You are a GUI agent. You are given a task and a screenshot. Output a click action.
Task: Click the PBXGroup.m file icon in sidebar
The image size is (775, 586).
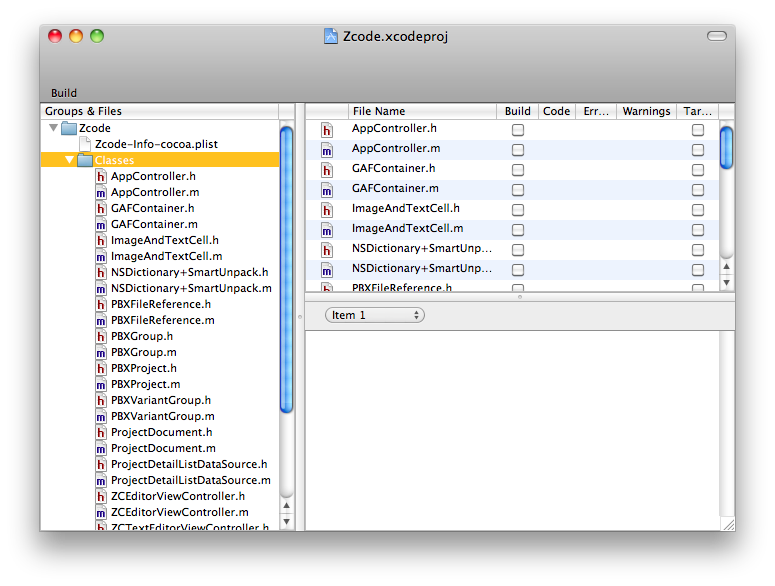101,352
